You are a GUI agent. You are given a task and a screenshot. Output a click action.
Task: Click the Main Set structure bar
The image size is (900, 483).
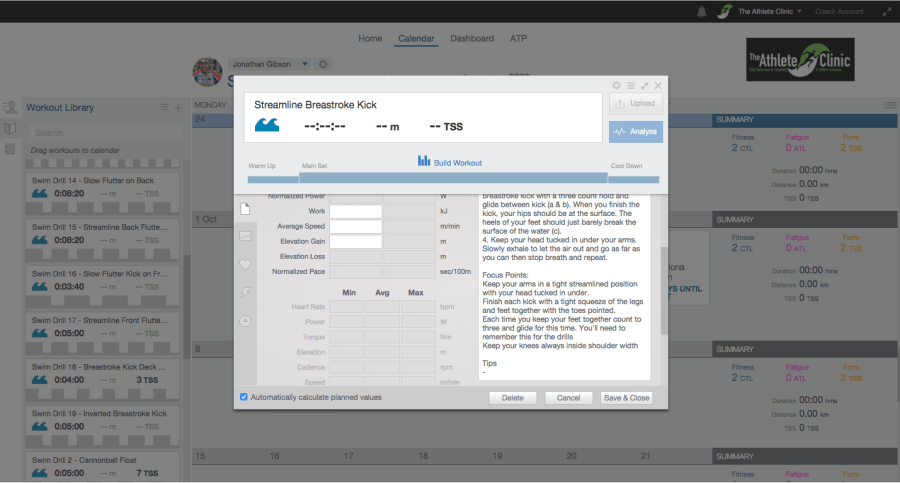(x=454, y=178)
